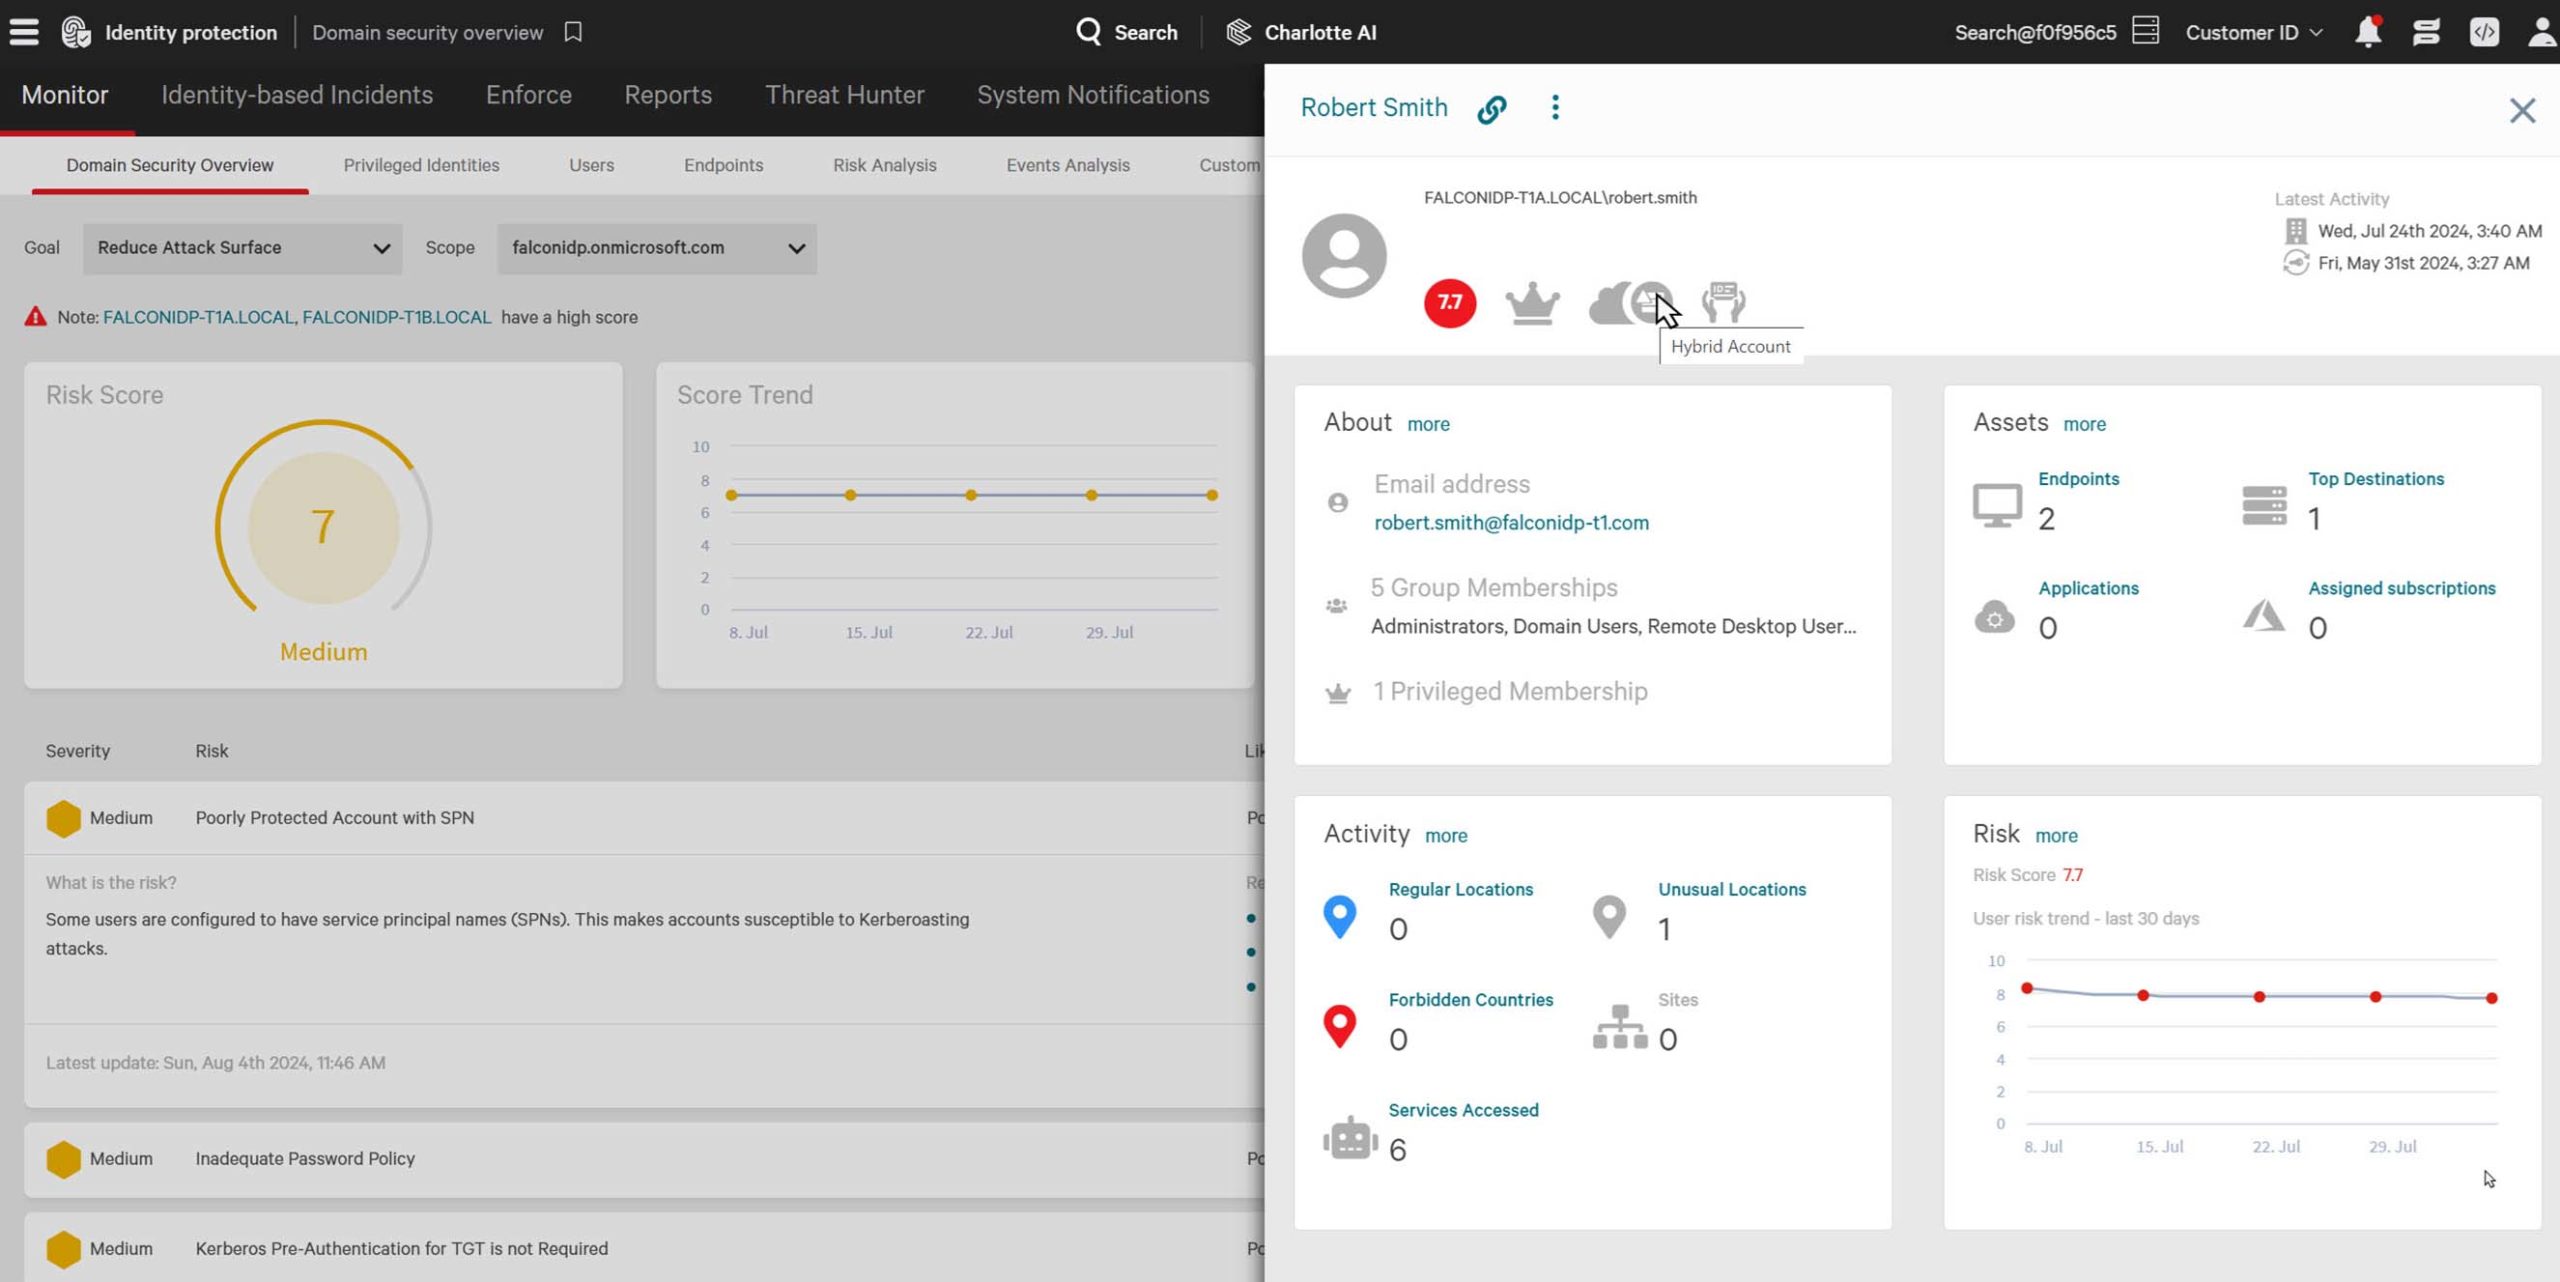Click robert.smith@falconidp-t1.com email link
Image resolution: width=2560 pixels, height=1282 pixels.
coord(1511,522)
